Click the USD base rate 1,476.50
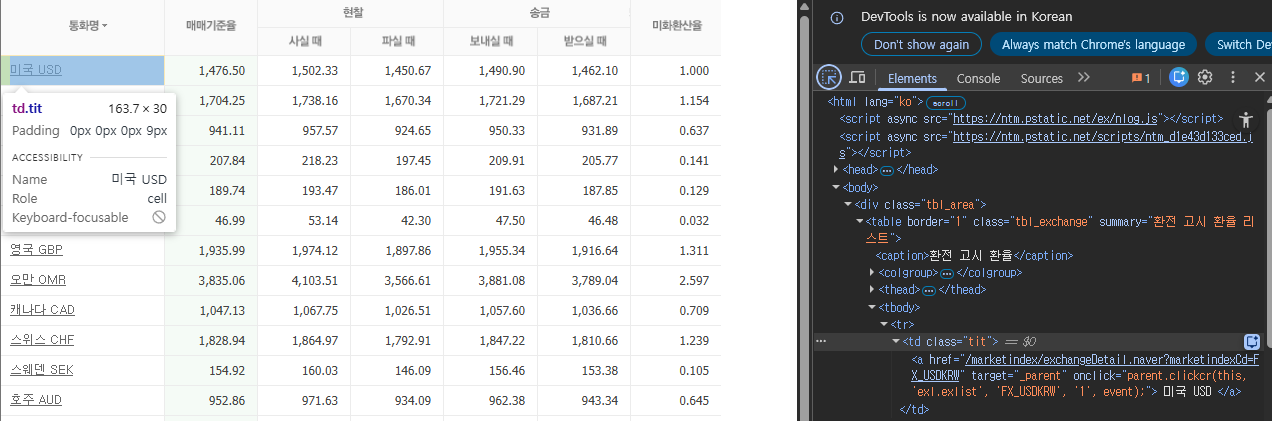 point(222,71)
